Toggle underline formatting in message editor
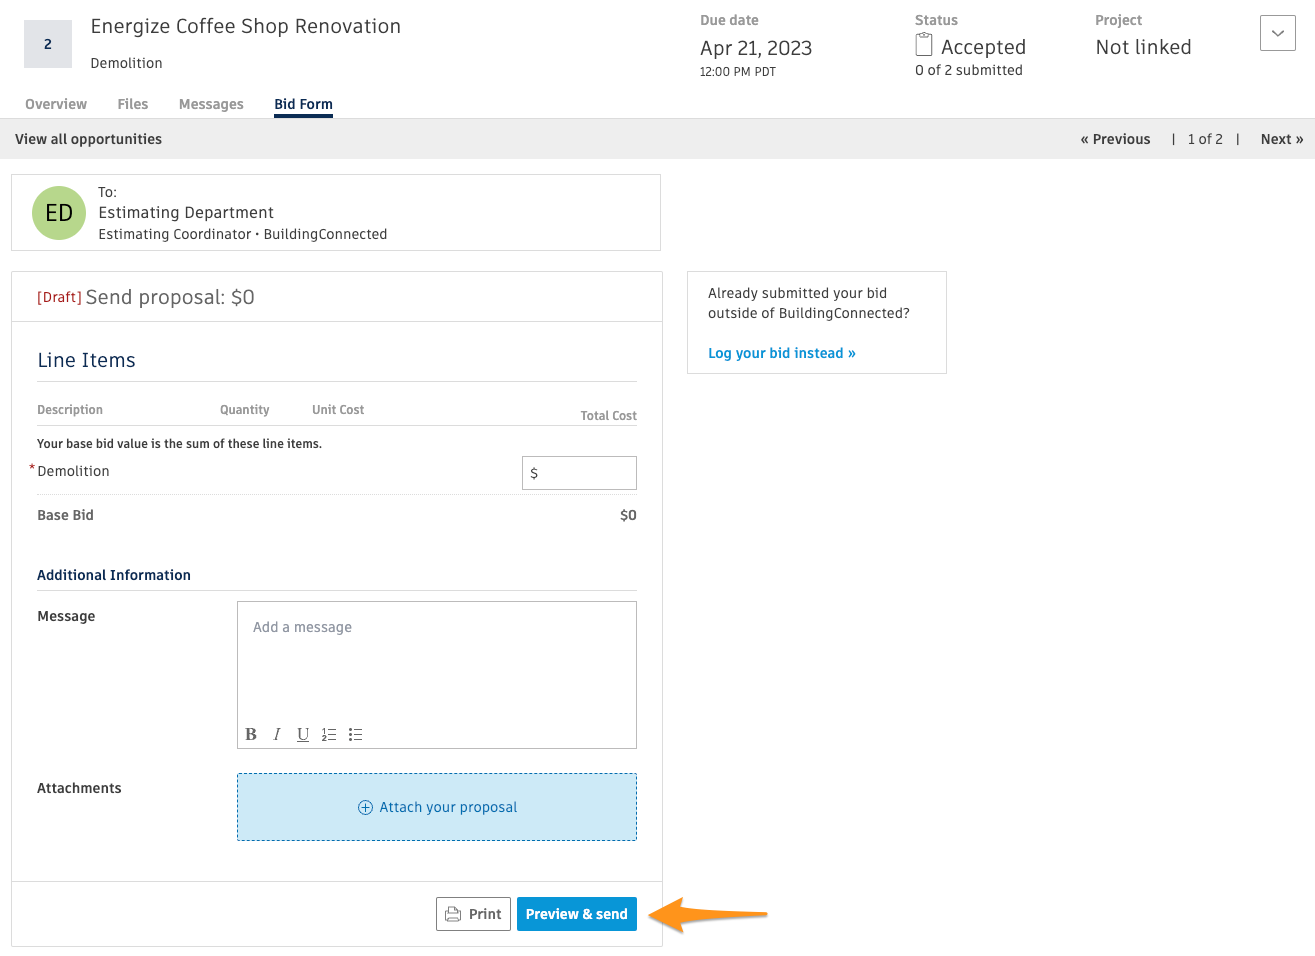This screenshot has width=1315, height=956. pos(303,734)
